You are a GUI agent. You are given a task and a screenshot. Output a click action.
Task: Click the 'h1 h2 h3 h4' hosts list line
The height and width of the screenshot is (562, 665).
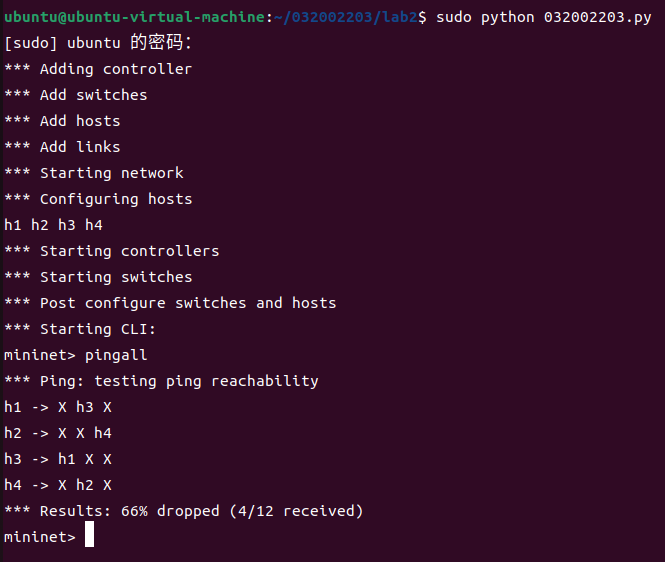point(53,225)
